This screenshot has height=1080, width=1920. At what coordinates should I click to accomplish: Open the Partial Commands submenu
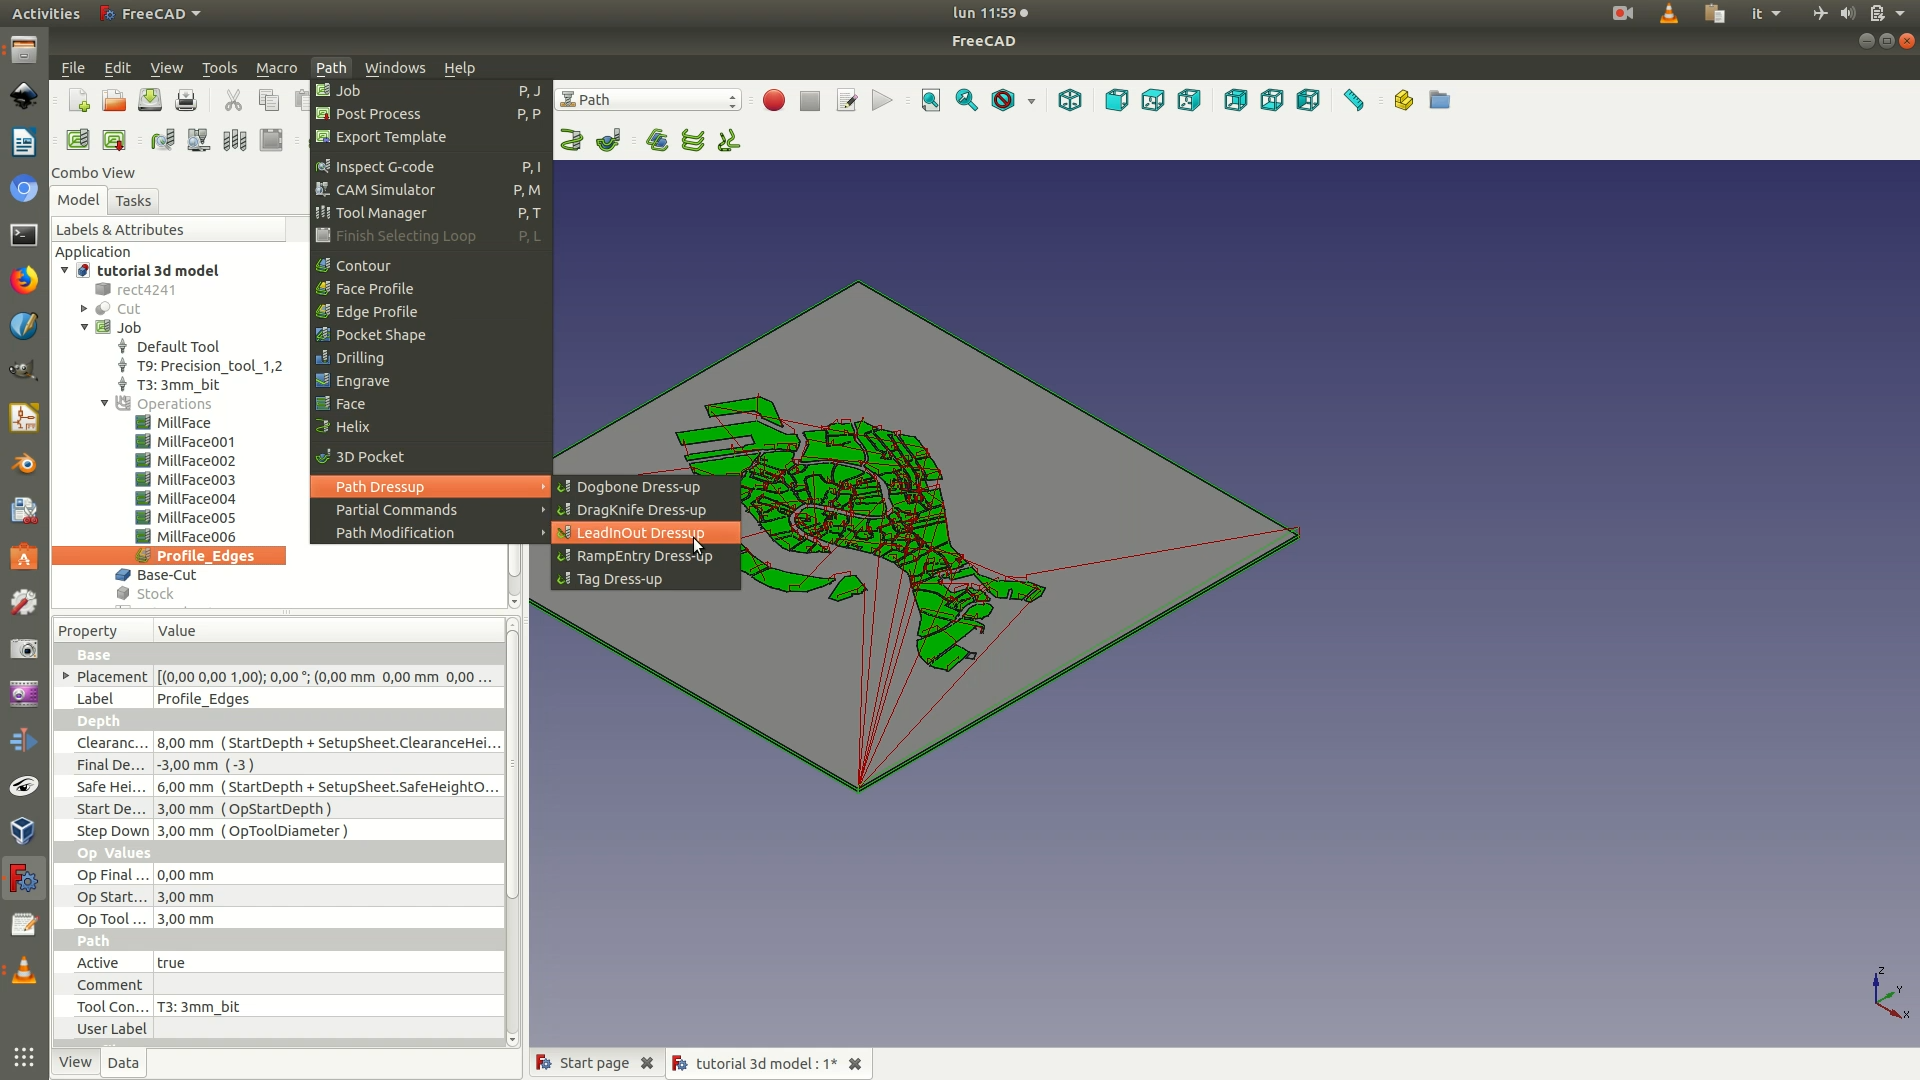[431, 510]
